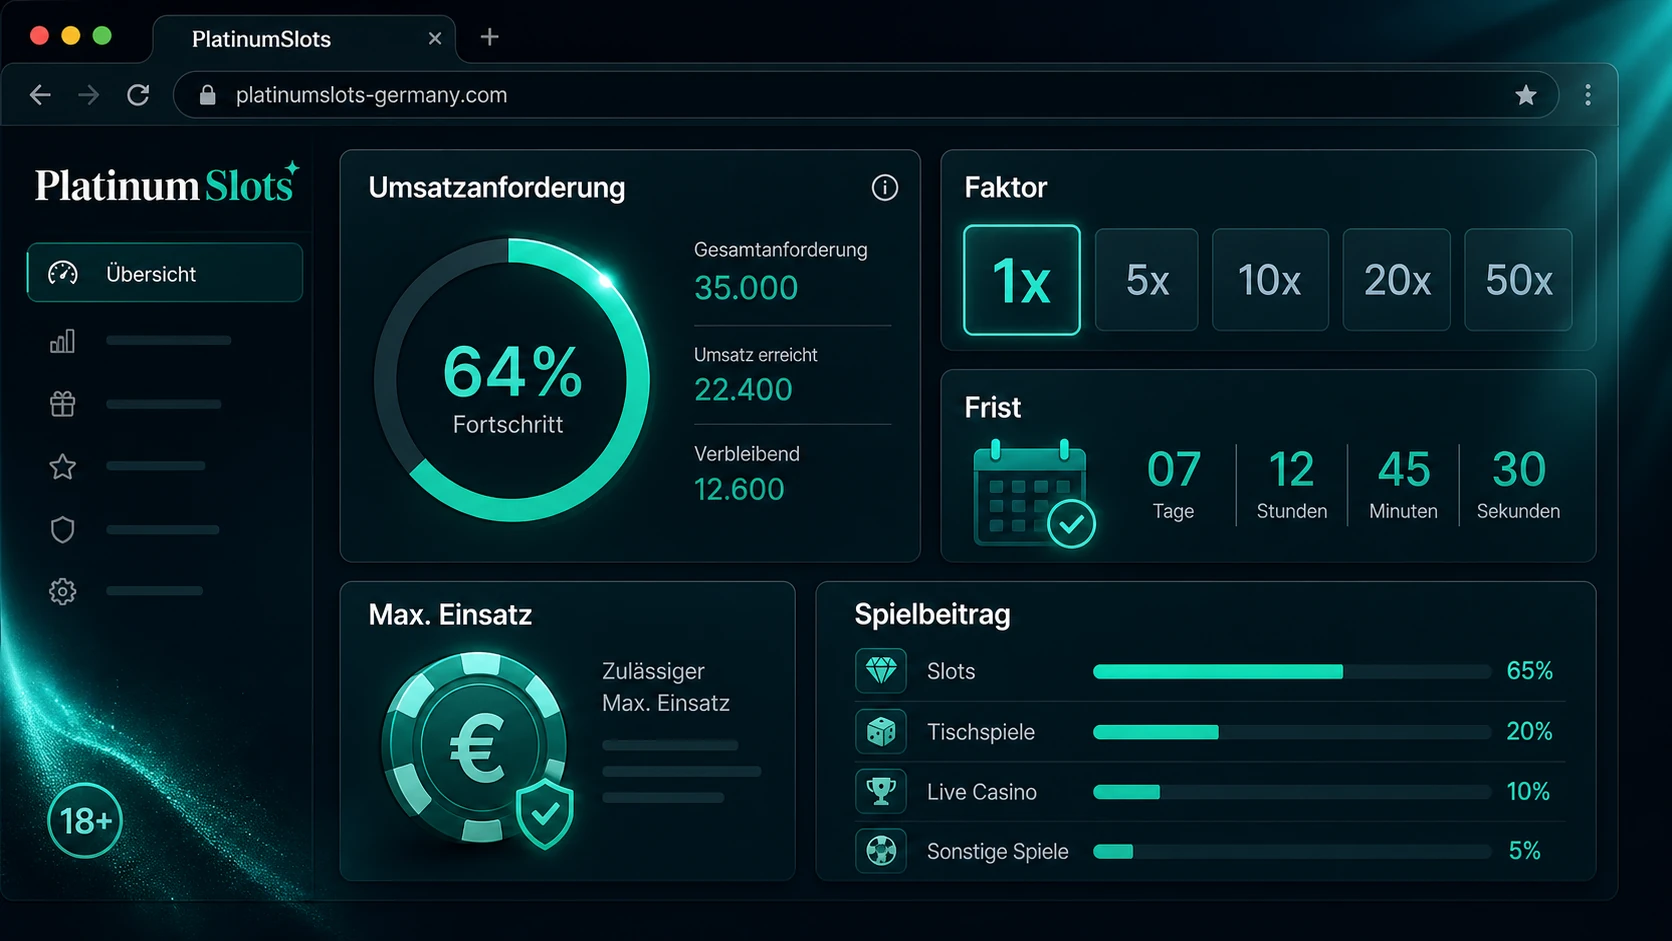The image size is (1672, 941).
Task: Click the Umsatz erreicht value 22.400
Action: coord(743,389)
